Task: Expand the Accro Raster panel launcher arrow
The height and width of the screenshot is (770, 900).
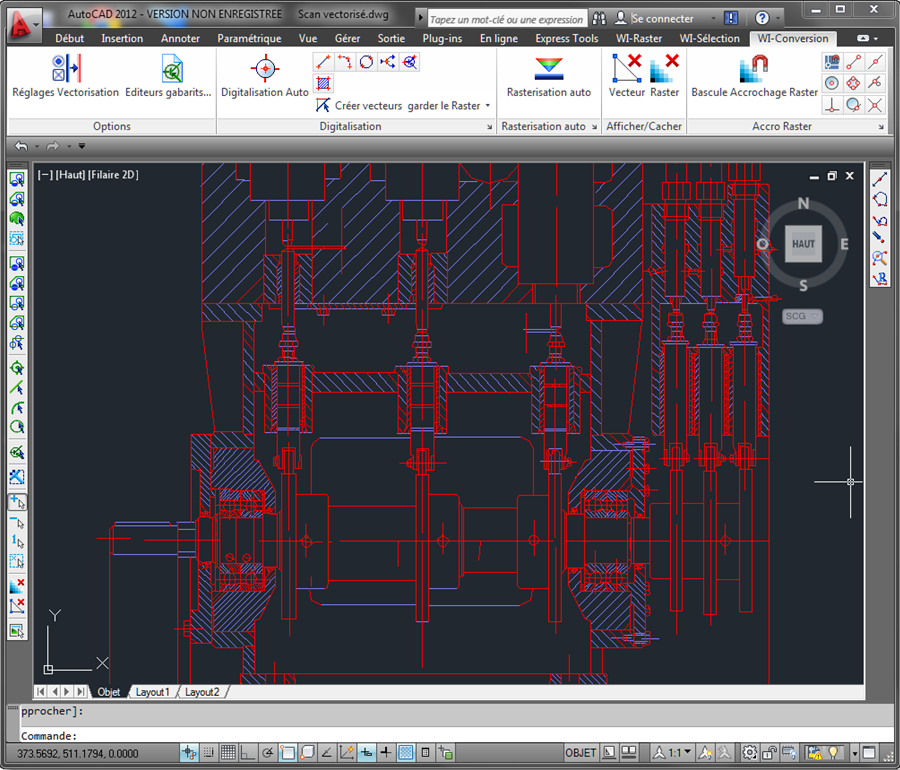Action: [x=881, y=127]
